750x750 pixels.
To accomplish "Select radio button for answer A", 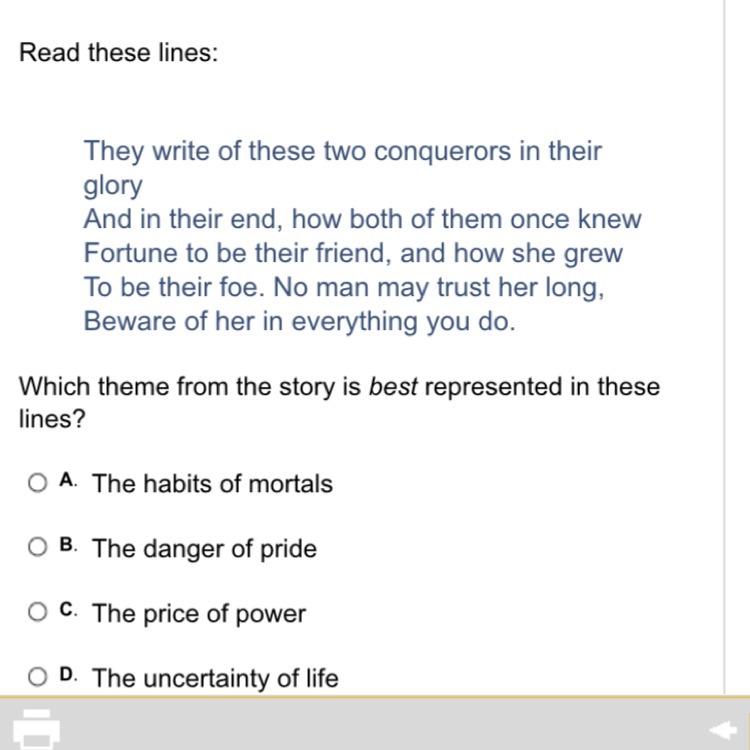I will coord(37,483).
